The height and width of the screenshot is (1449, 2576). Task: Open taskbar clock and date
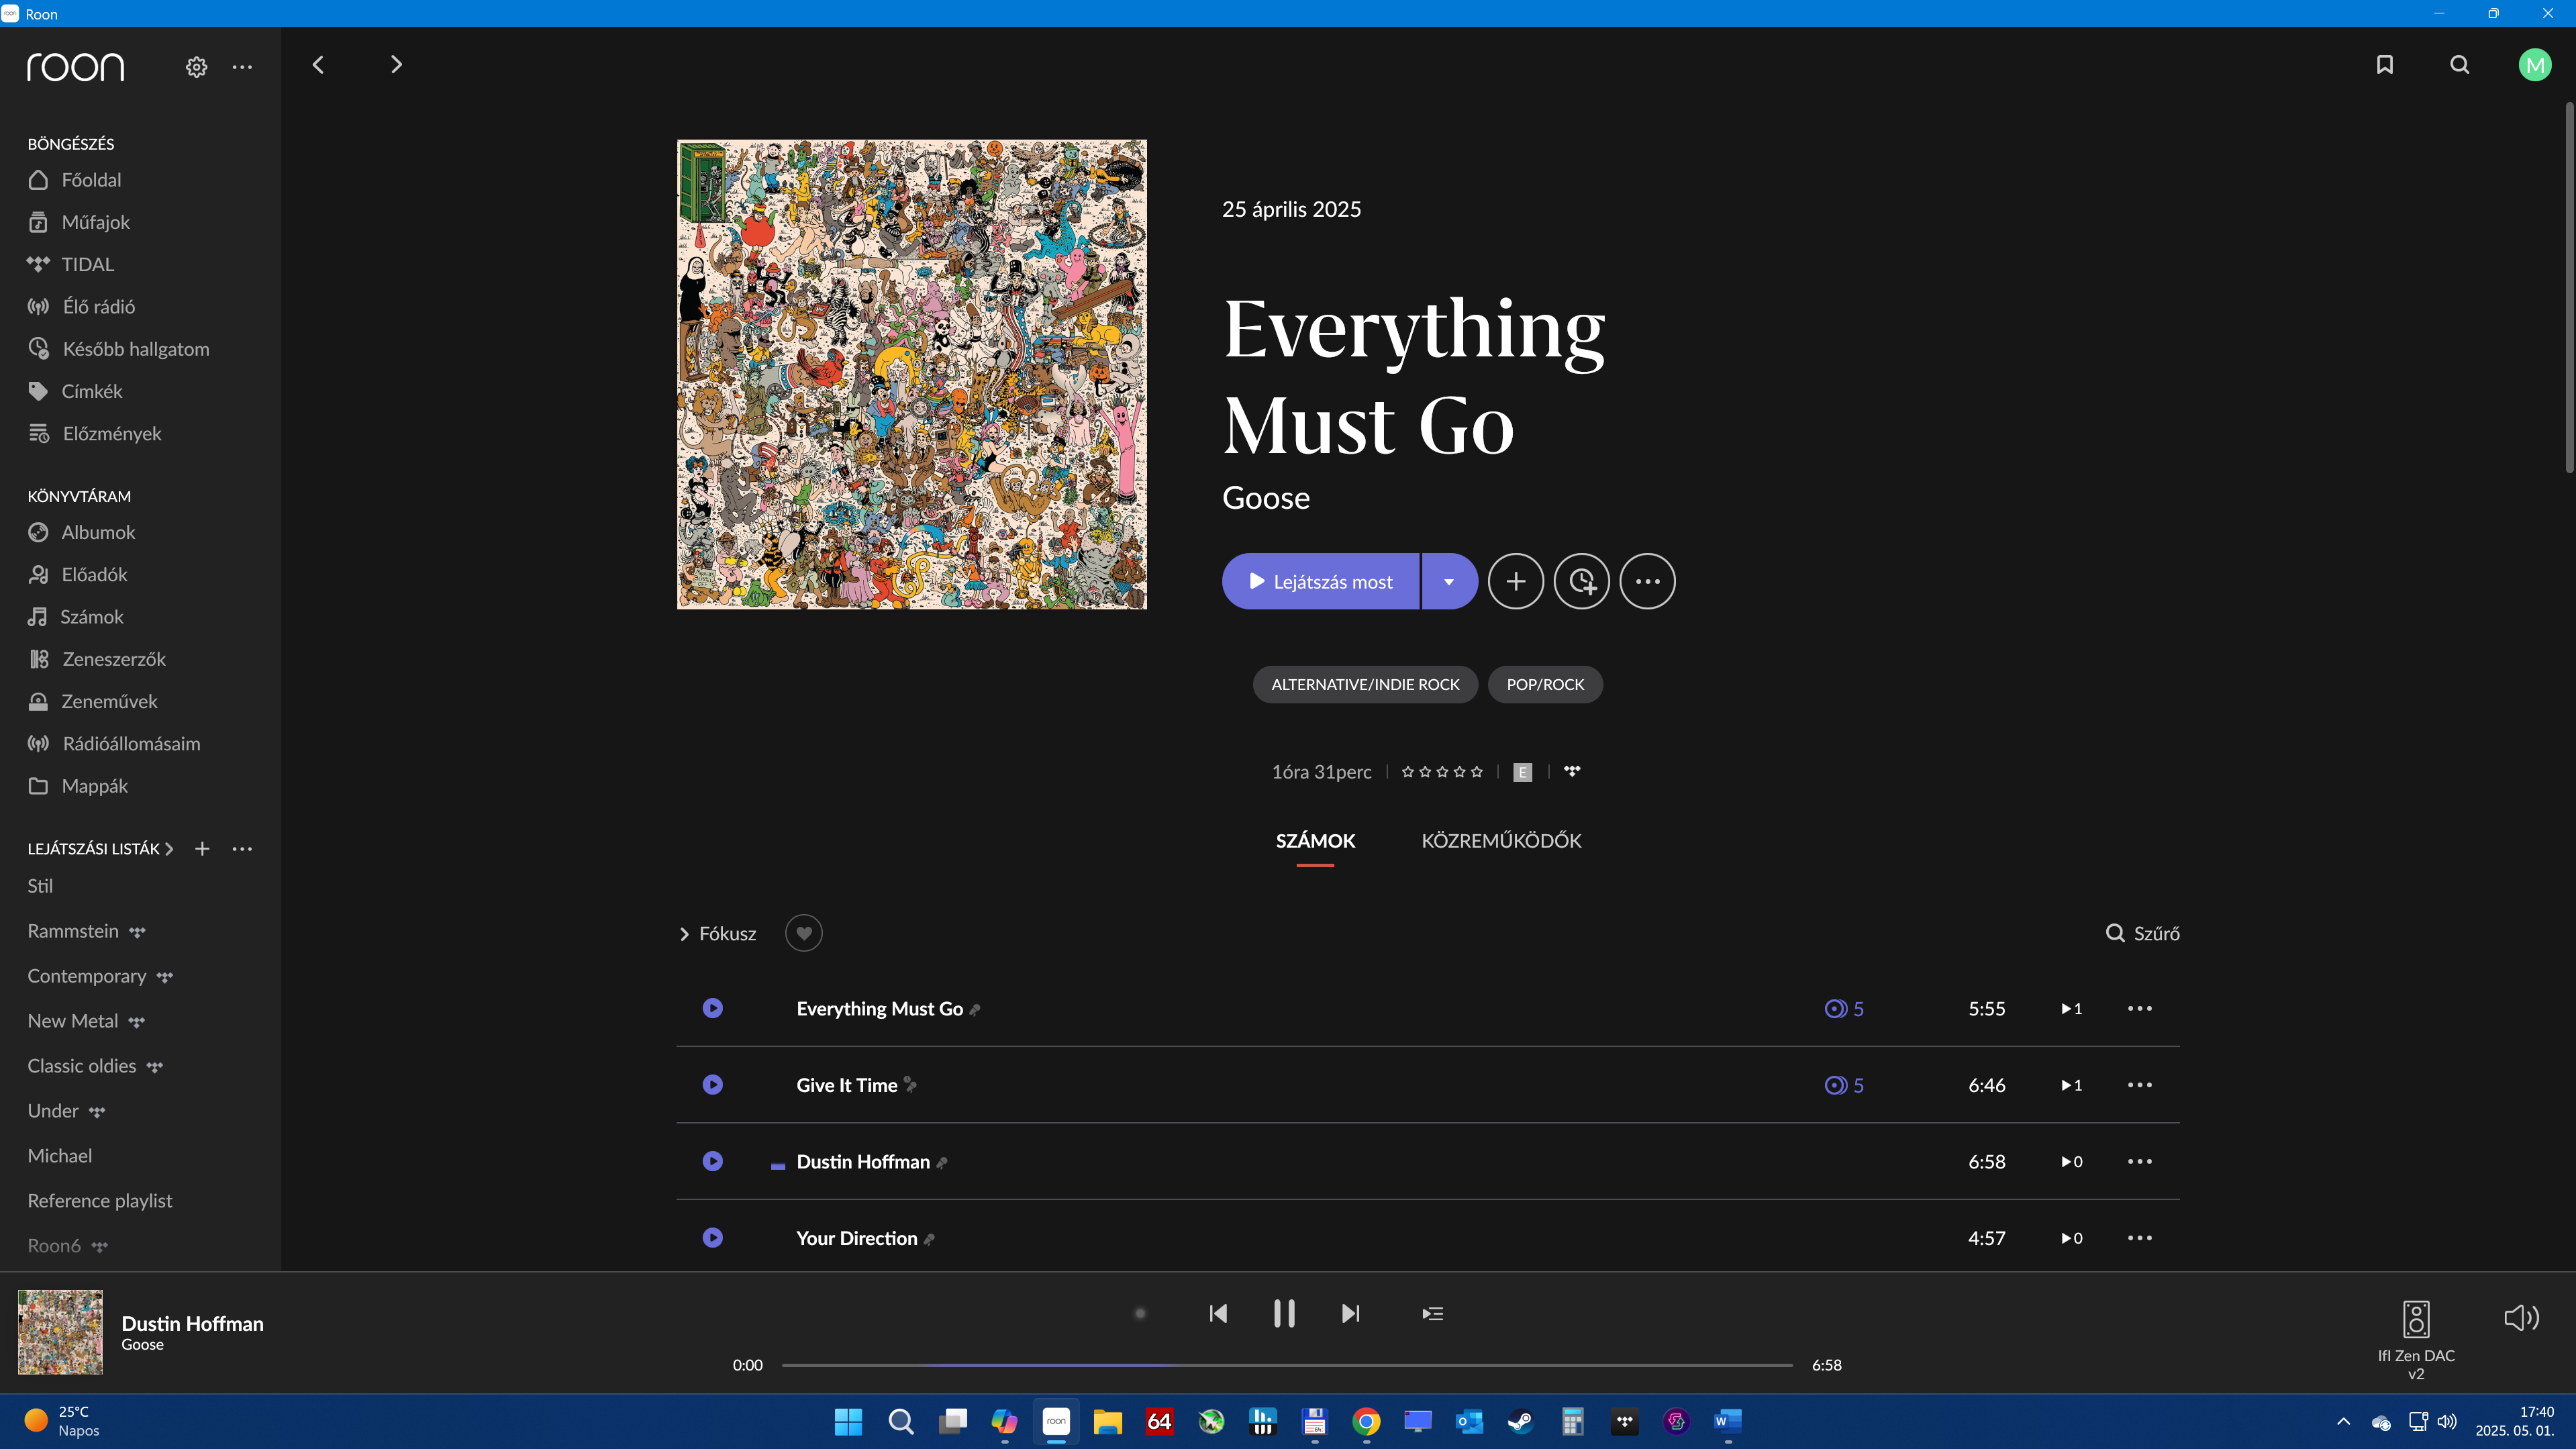tap(2514, 1421)
